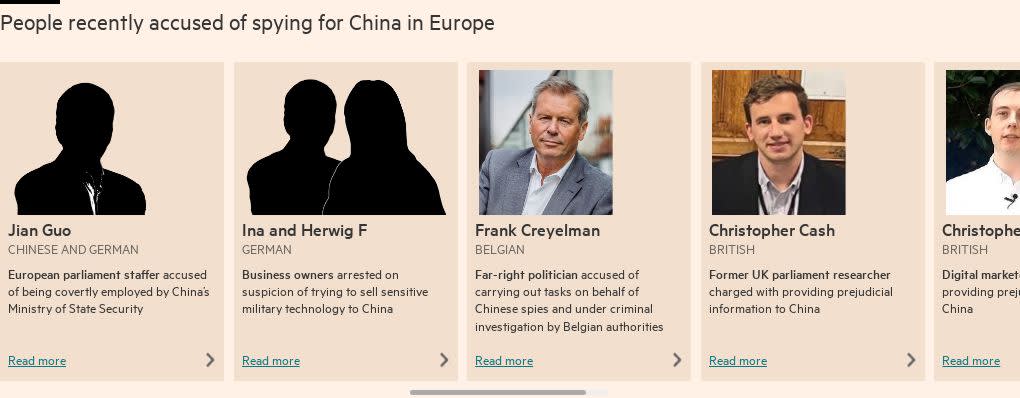Click chevron arrow on Jian Guo card
The height and width of the screenshot is (398, 1020).
click(x=210, y=360)
